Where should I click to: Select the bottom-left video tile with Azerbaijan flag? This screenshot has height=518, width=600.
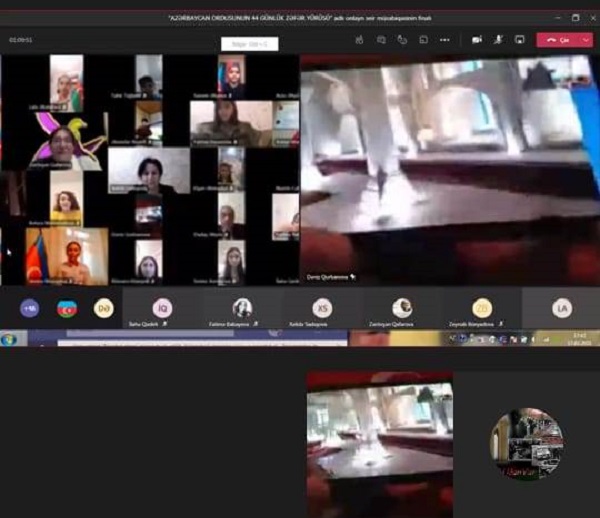(x=67, y=256)
